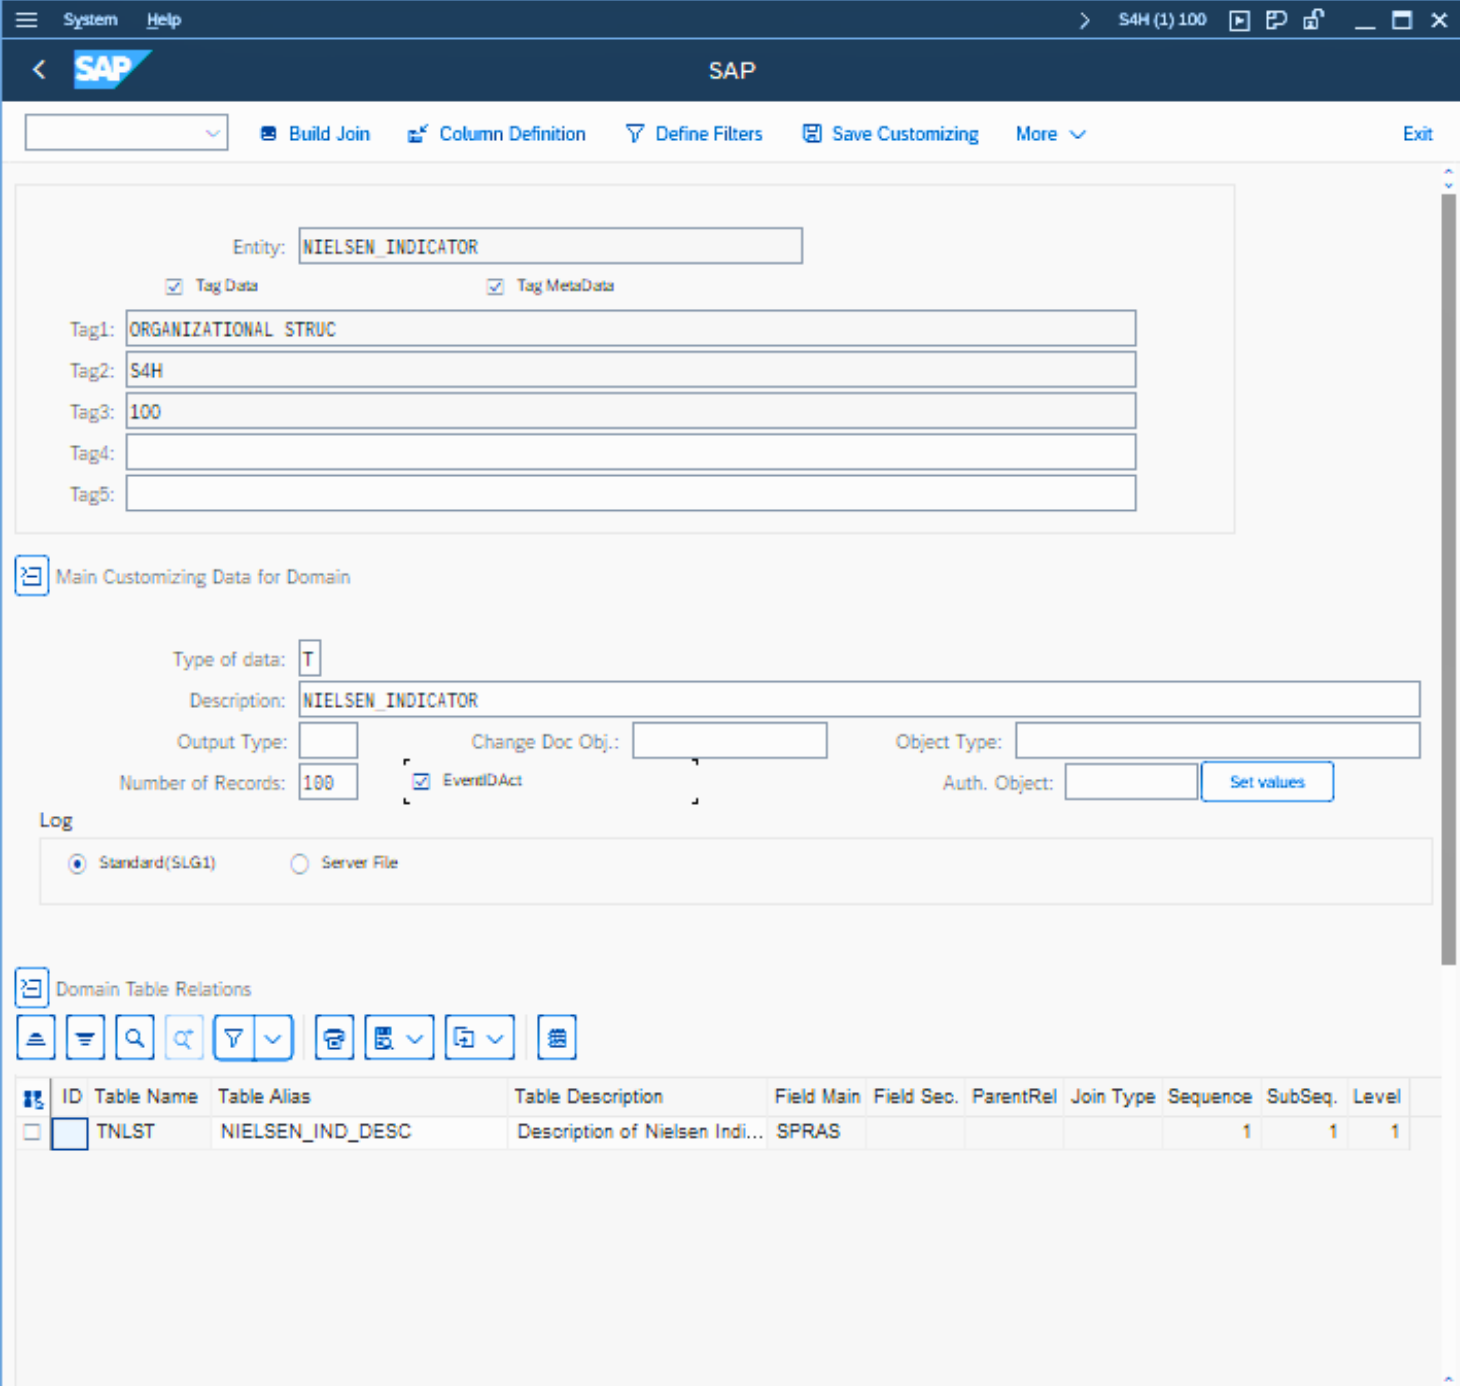The height and width of the screenshot is (1386, 1460).
Task: Click the SAP back arrow
Action: [x=39, y=69]
